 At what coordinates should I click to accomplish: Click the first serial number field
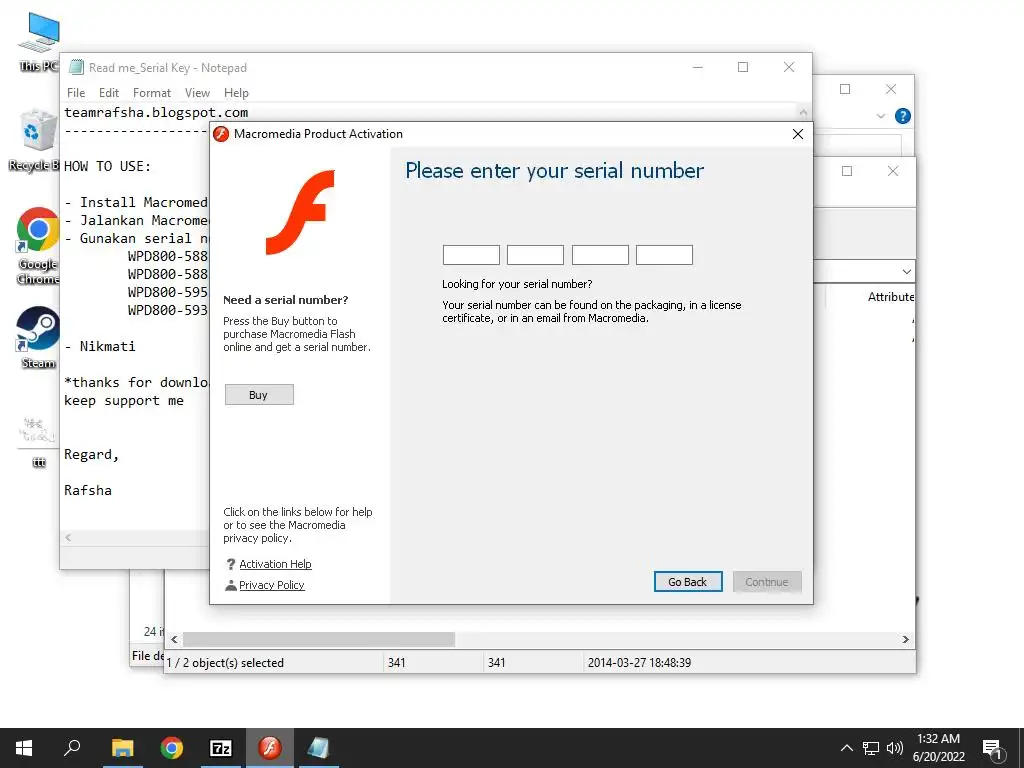tap(471, 255)
